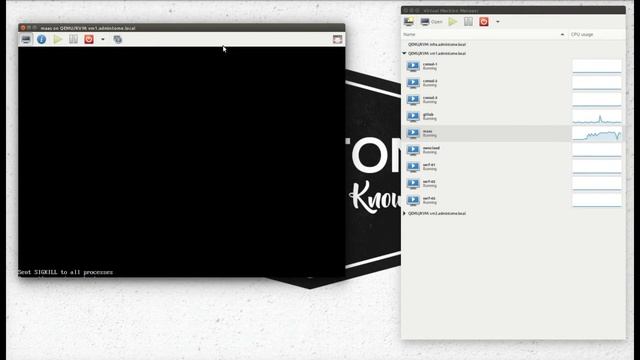
Task: Expand the QEMU/KVM vm2 connection
Action: (404, 213)
